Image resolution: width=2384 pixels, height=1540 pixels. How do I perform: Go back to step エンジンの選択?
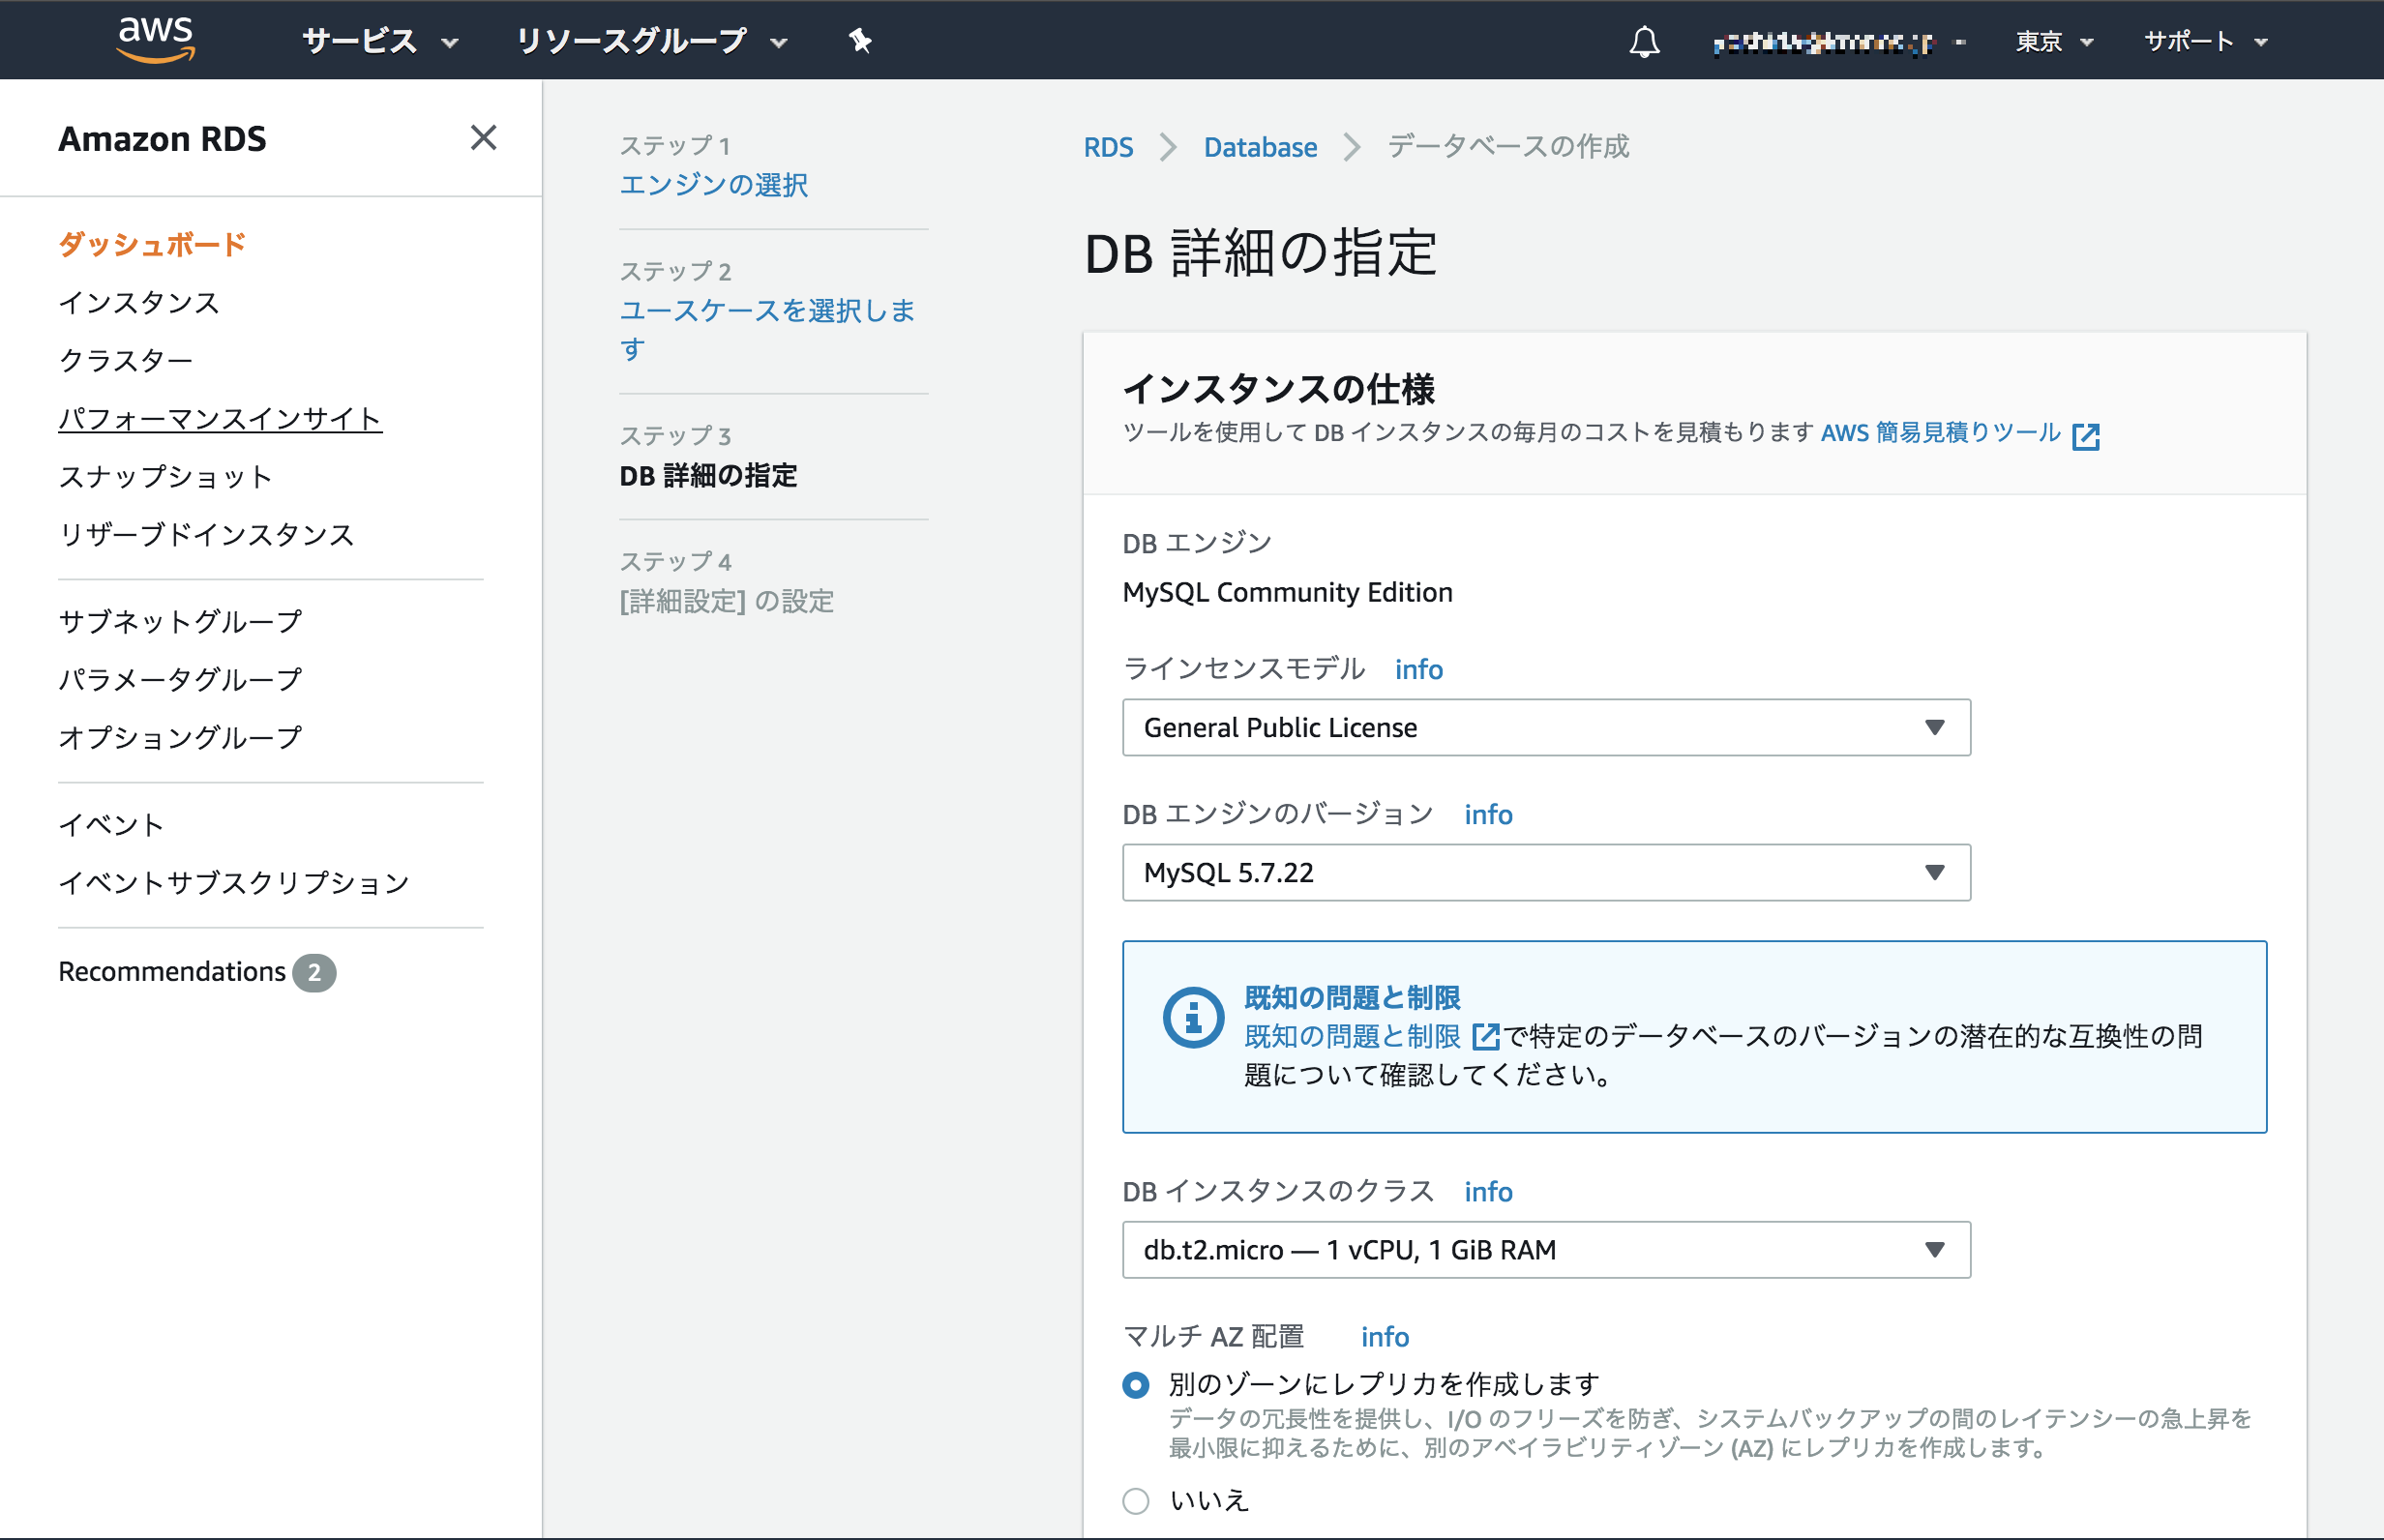(x=714, y=185)
